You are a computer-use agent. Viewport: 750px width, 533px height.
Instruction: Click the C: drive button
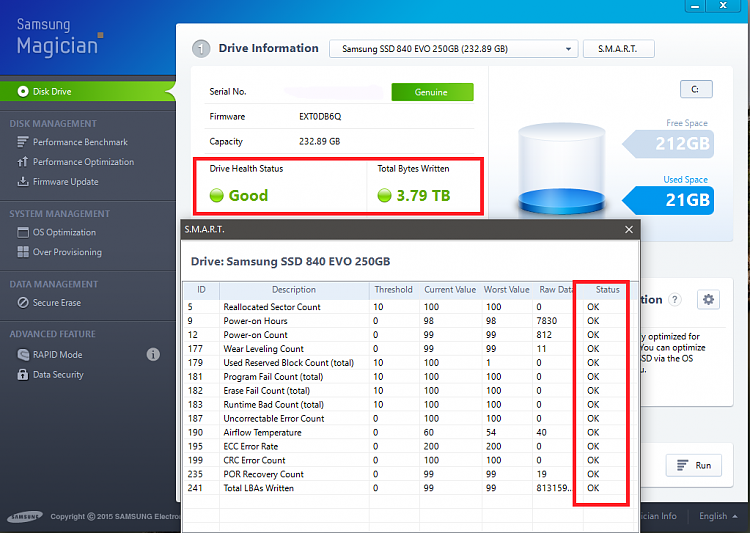click(696, 89)
